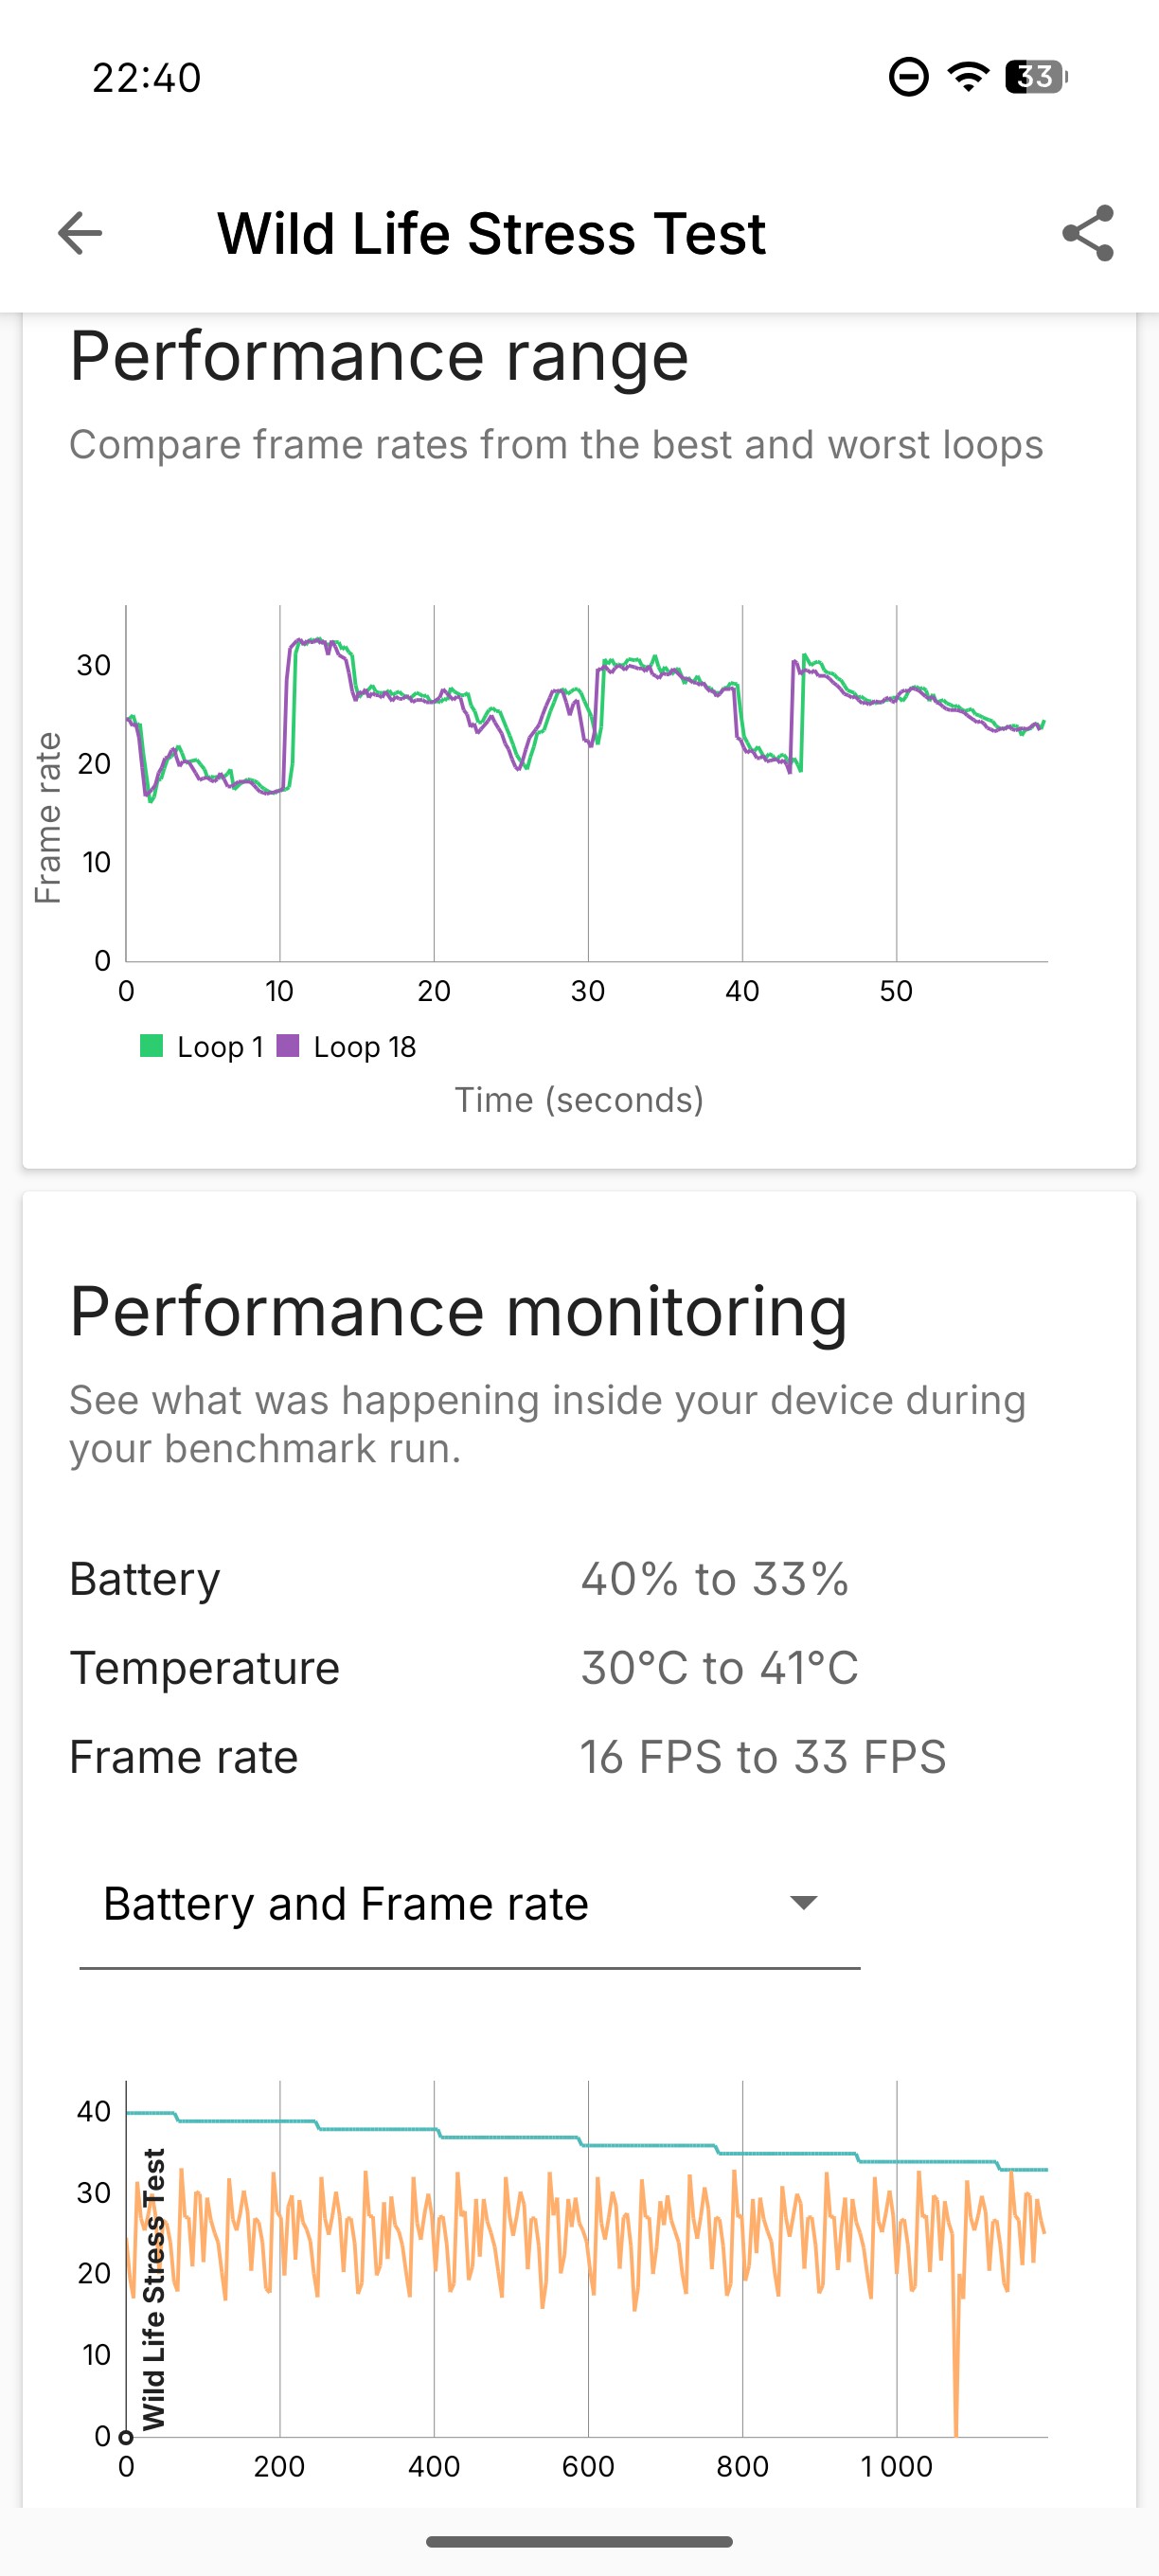Tap the green Loop 1 legend swatch
Screen dimensions: 1159x2576
[x=151, y=1046]
